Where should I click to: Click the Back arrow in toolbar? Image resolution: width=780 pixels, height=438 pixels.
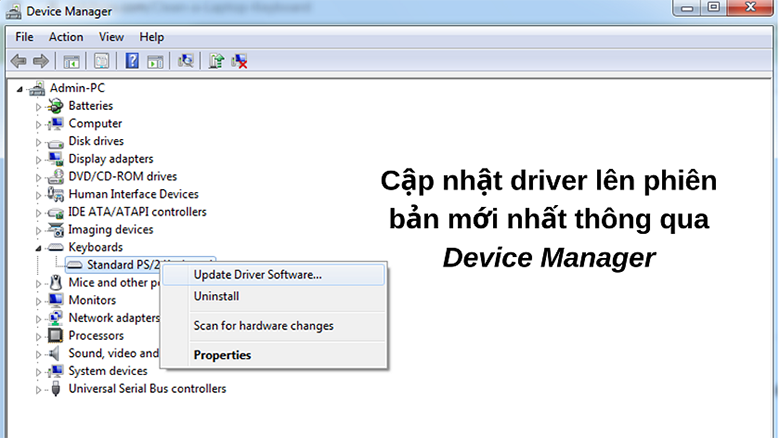(x=18, y=61)
